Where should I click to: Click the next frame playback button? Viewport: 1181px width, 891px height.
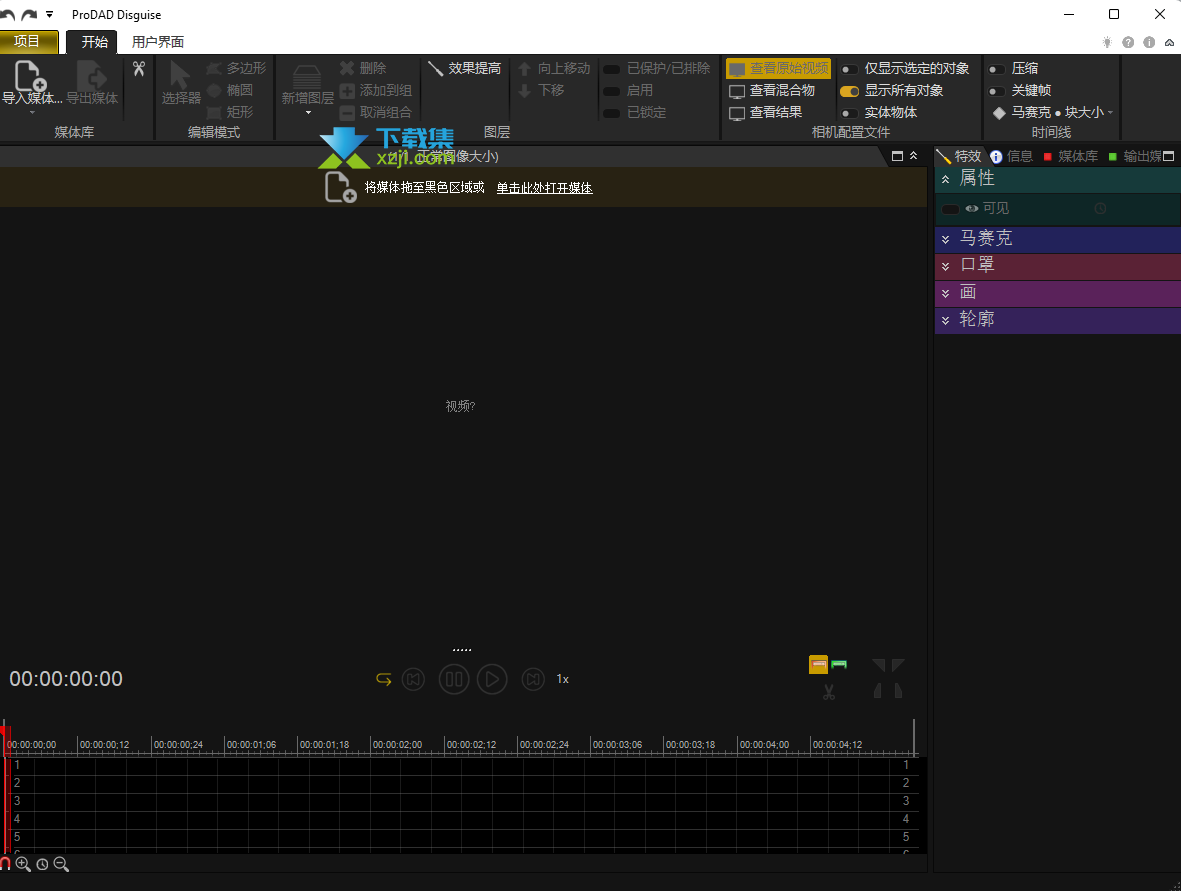coord(533,679)
